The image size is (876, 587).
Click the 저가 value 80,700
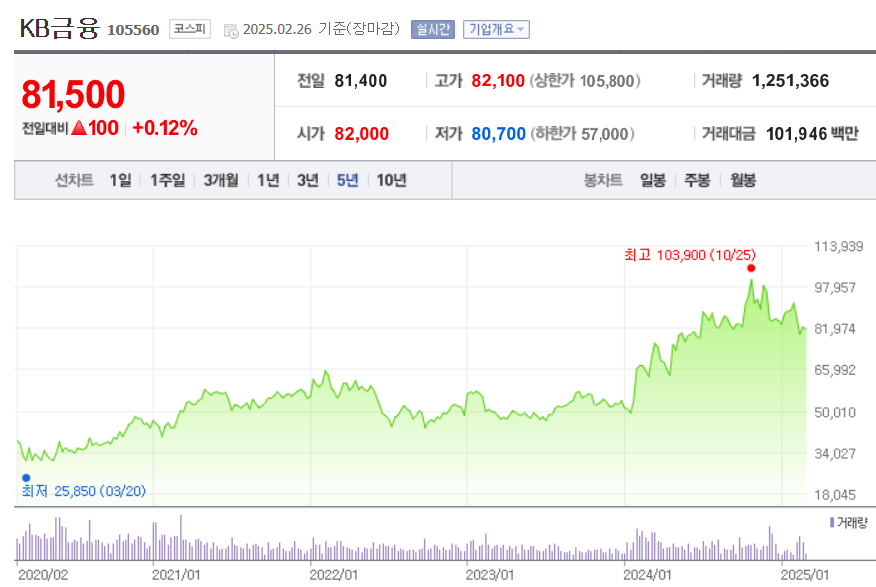point(498,134)
